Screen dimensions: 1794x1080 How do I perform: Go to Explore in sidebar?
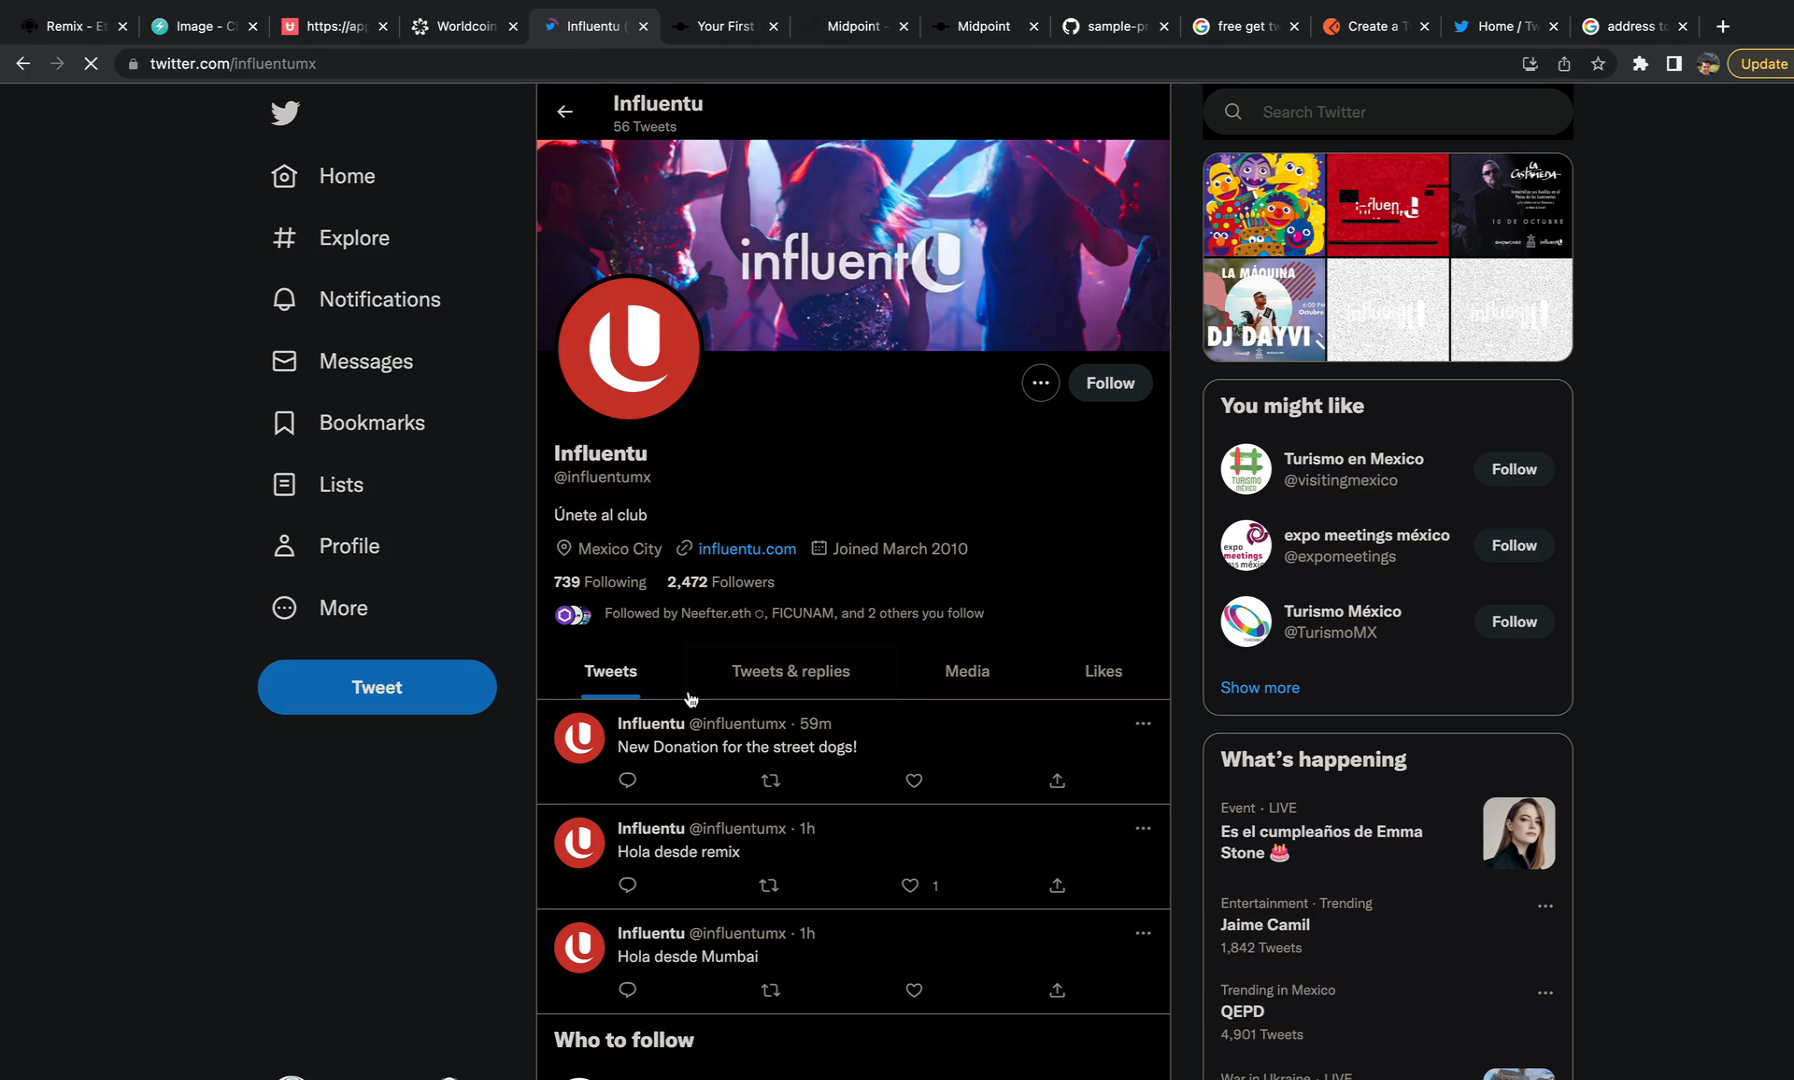[x=331, y=238]
